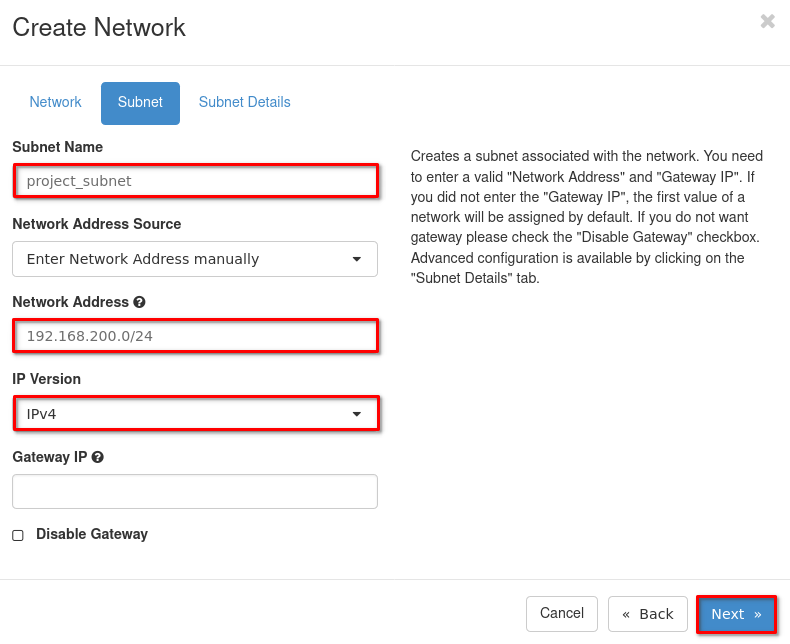Open the Network Address Source dropdown
This screenshot has height=644, width=790.
pyautogui.click(x=194, y=259)
